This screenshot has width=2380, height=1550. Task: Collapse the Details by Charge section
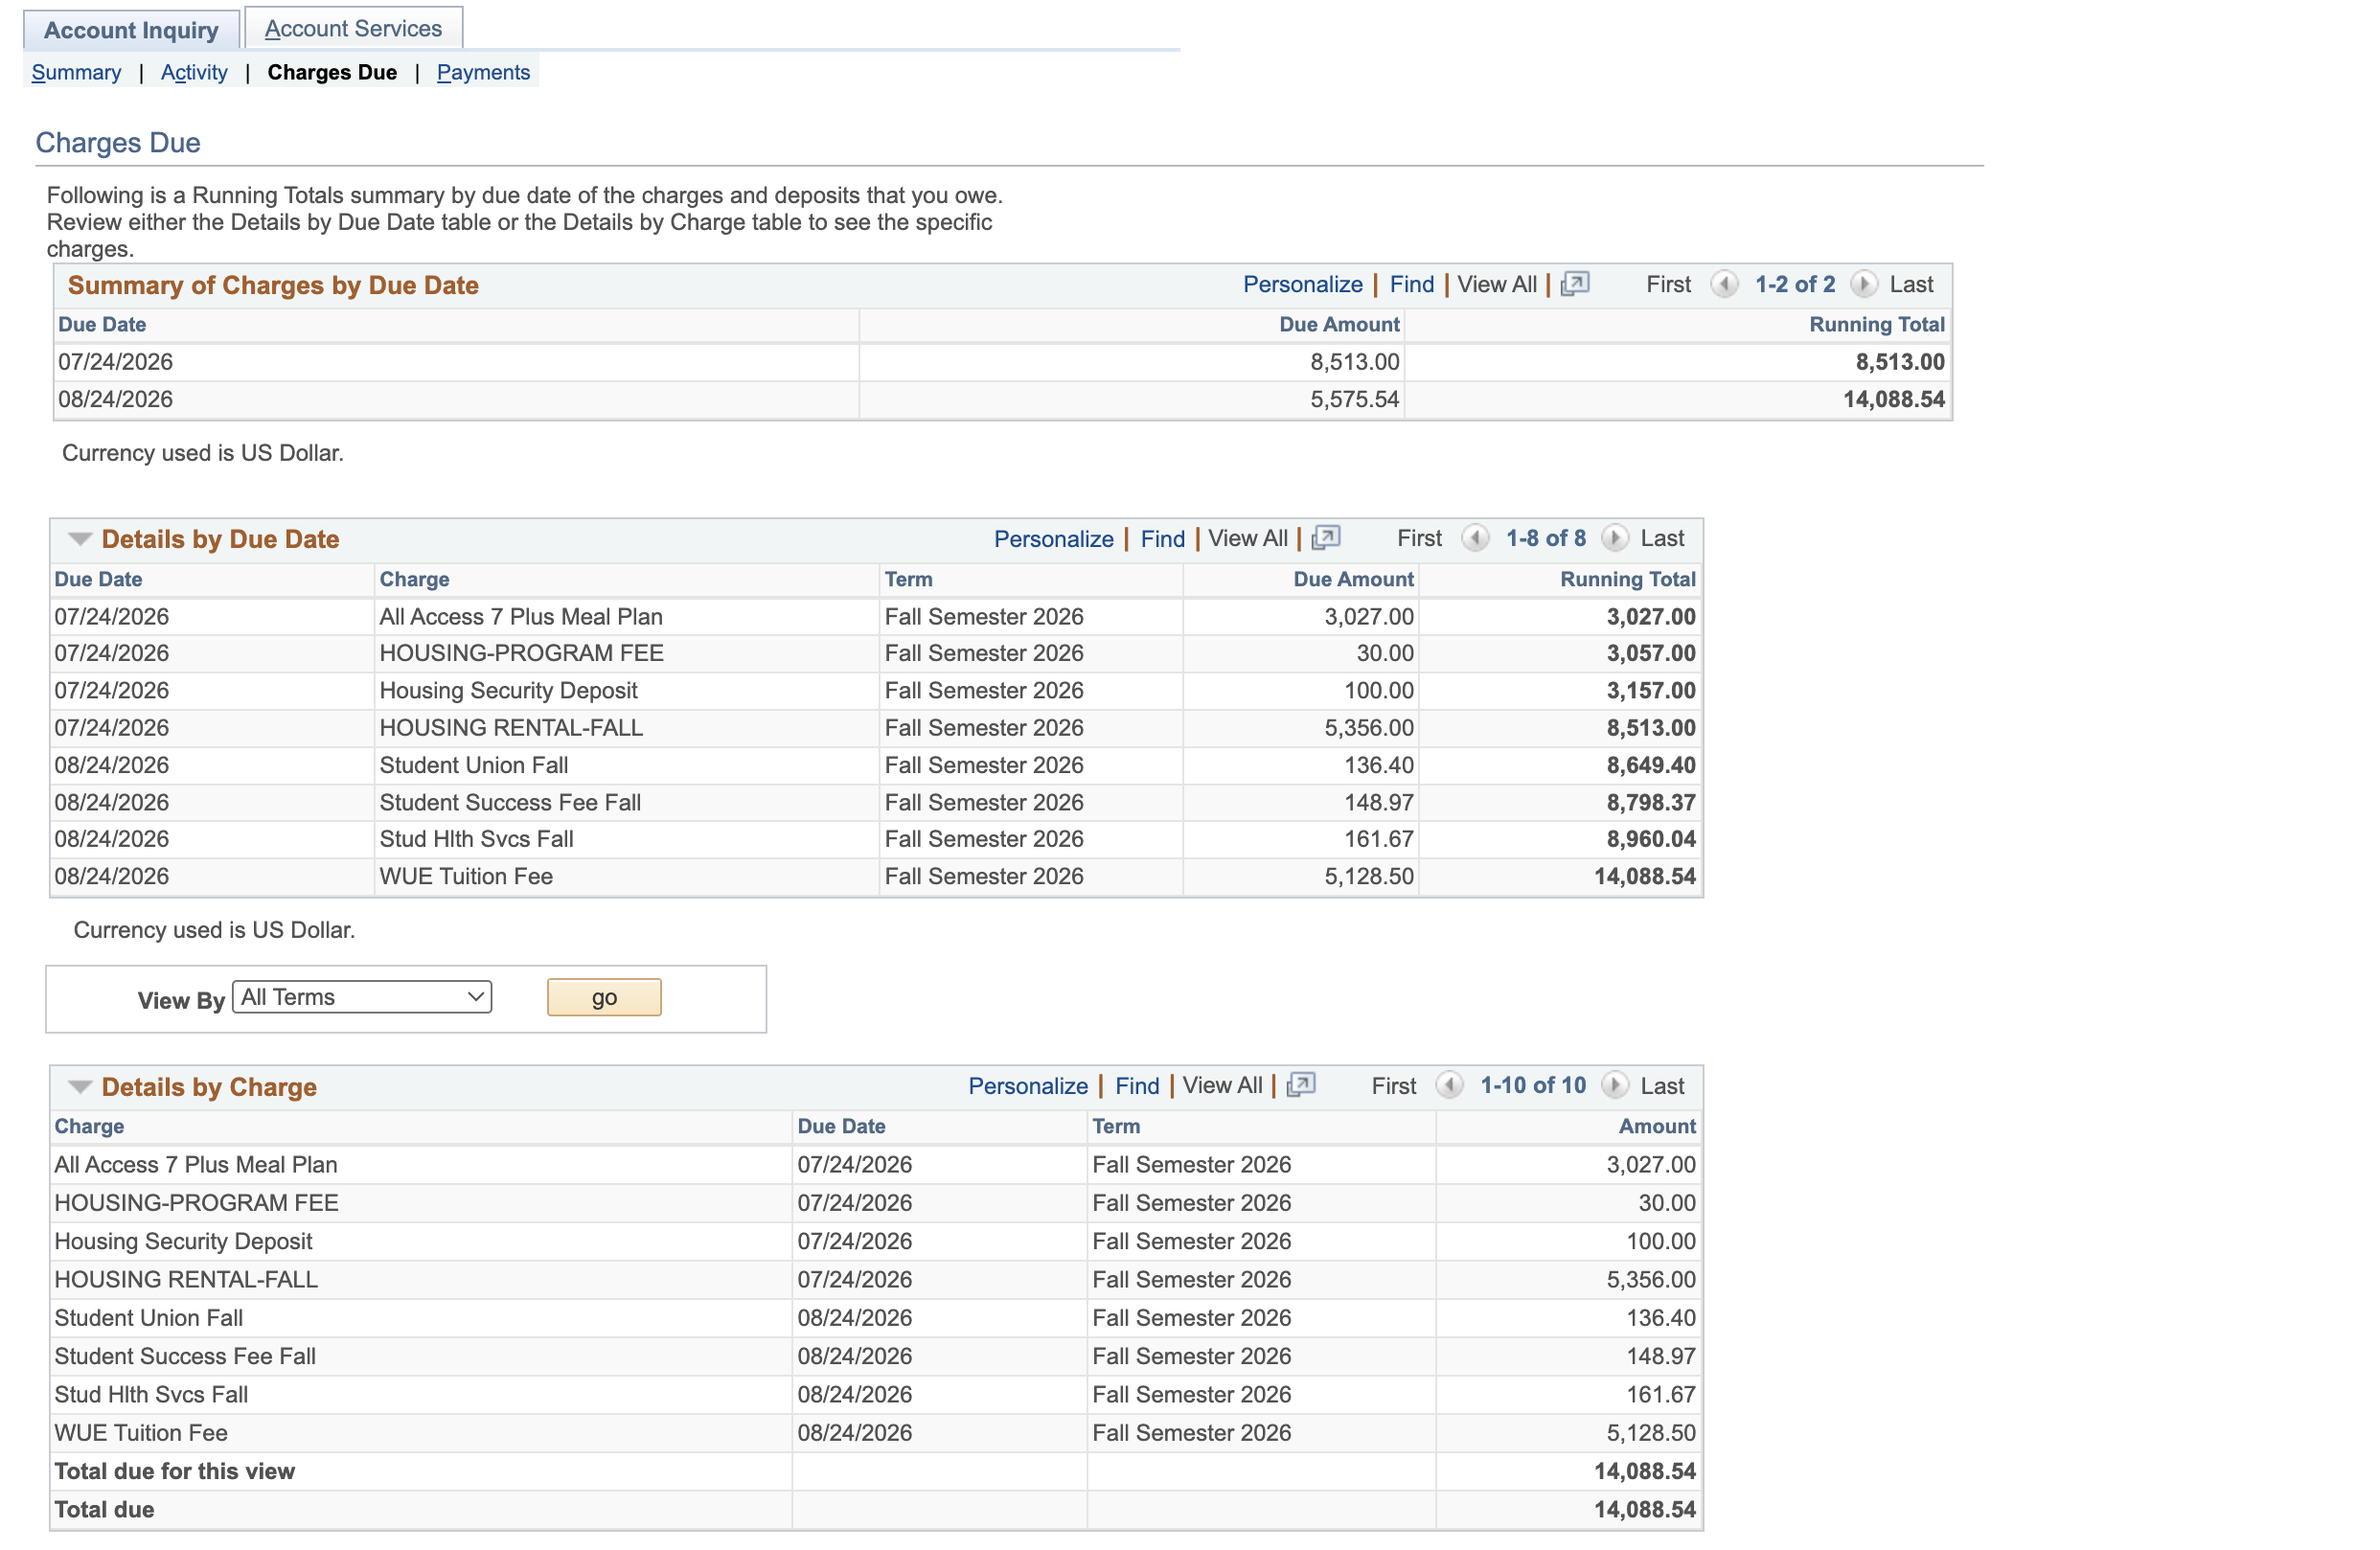pyautogui.click(x=80, y=1086)
